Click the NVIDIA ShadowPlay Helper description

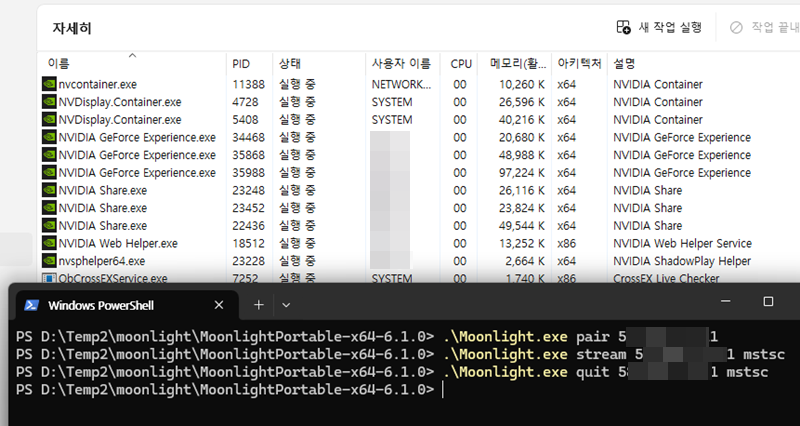point(682,261)
